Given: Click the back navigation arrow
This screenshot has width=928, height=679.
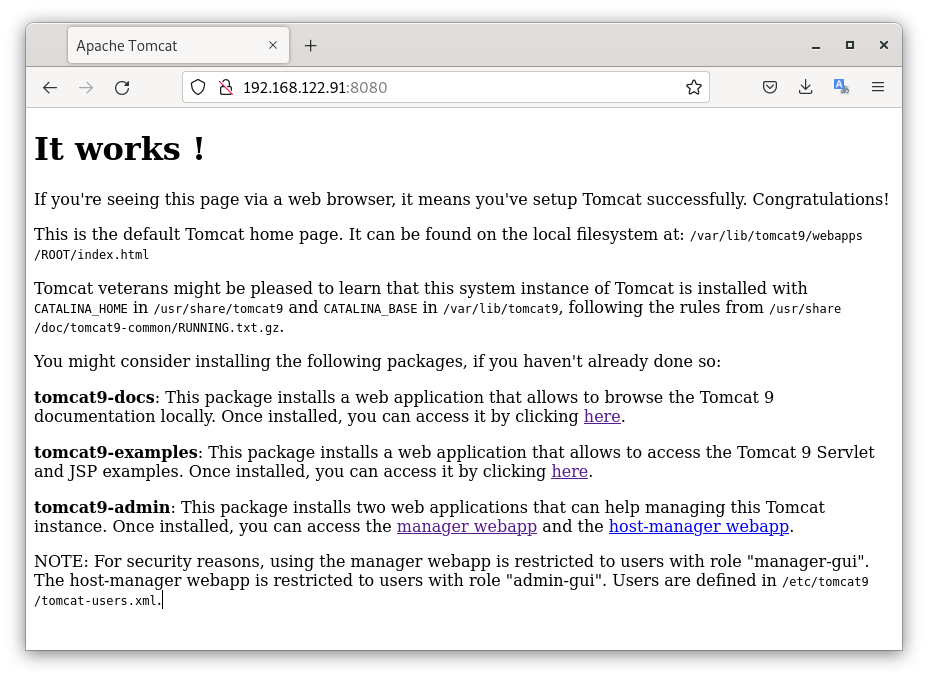Looking at the screenshot, I should [50, 88].
